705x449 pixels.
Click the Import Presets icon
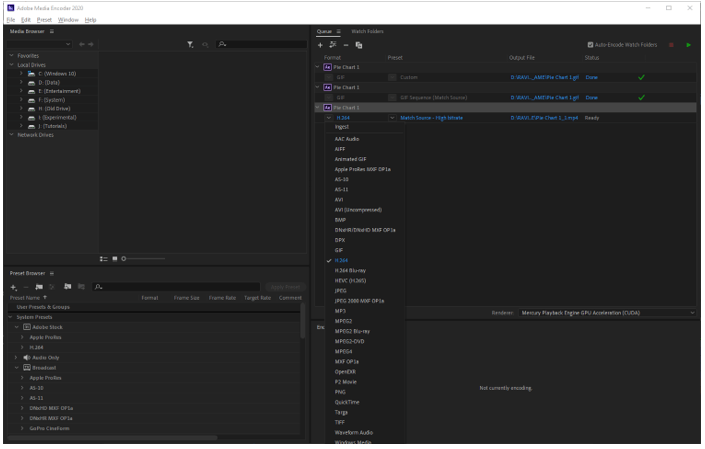pos(67,287)
